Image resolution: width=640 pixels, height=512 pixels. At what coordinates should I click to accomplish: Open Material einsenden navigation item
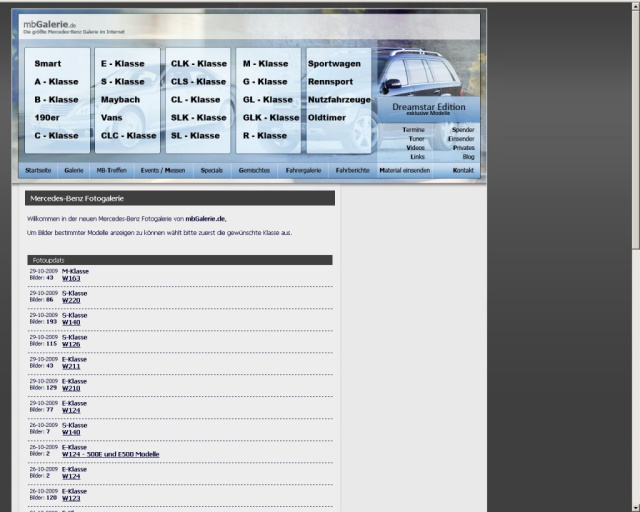pos(404,170)
